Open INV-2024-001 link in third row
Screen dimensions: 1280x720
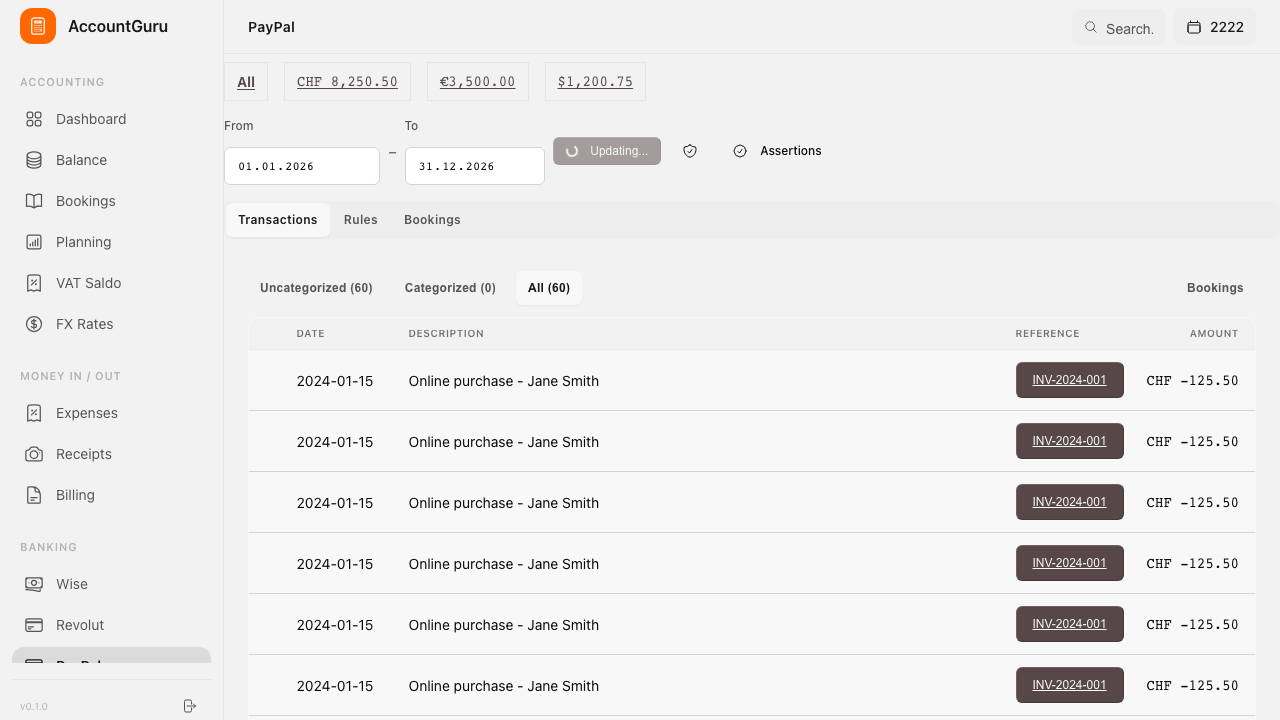tap(1070, 502)
